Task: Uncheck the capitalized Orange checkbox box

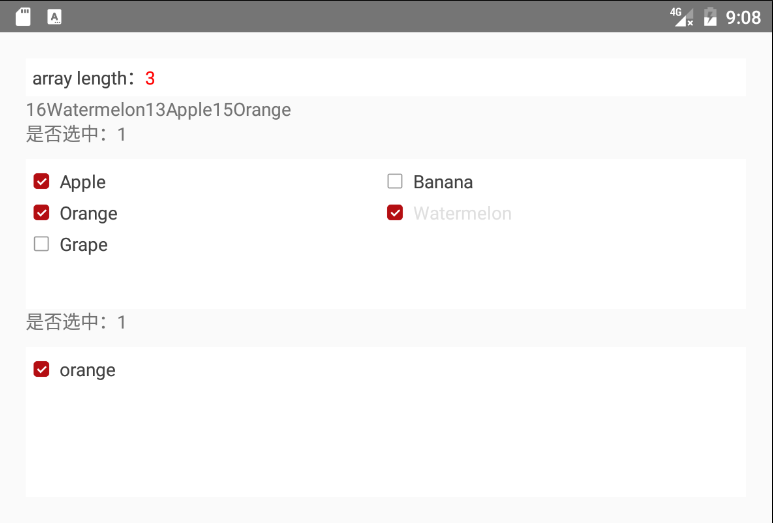Action: click(x=41, y=213)
